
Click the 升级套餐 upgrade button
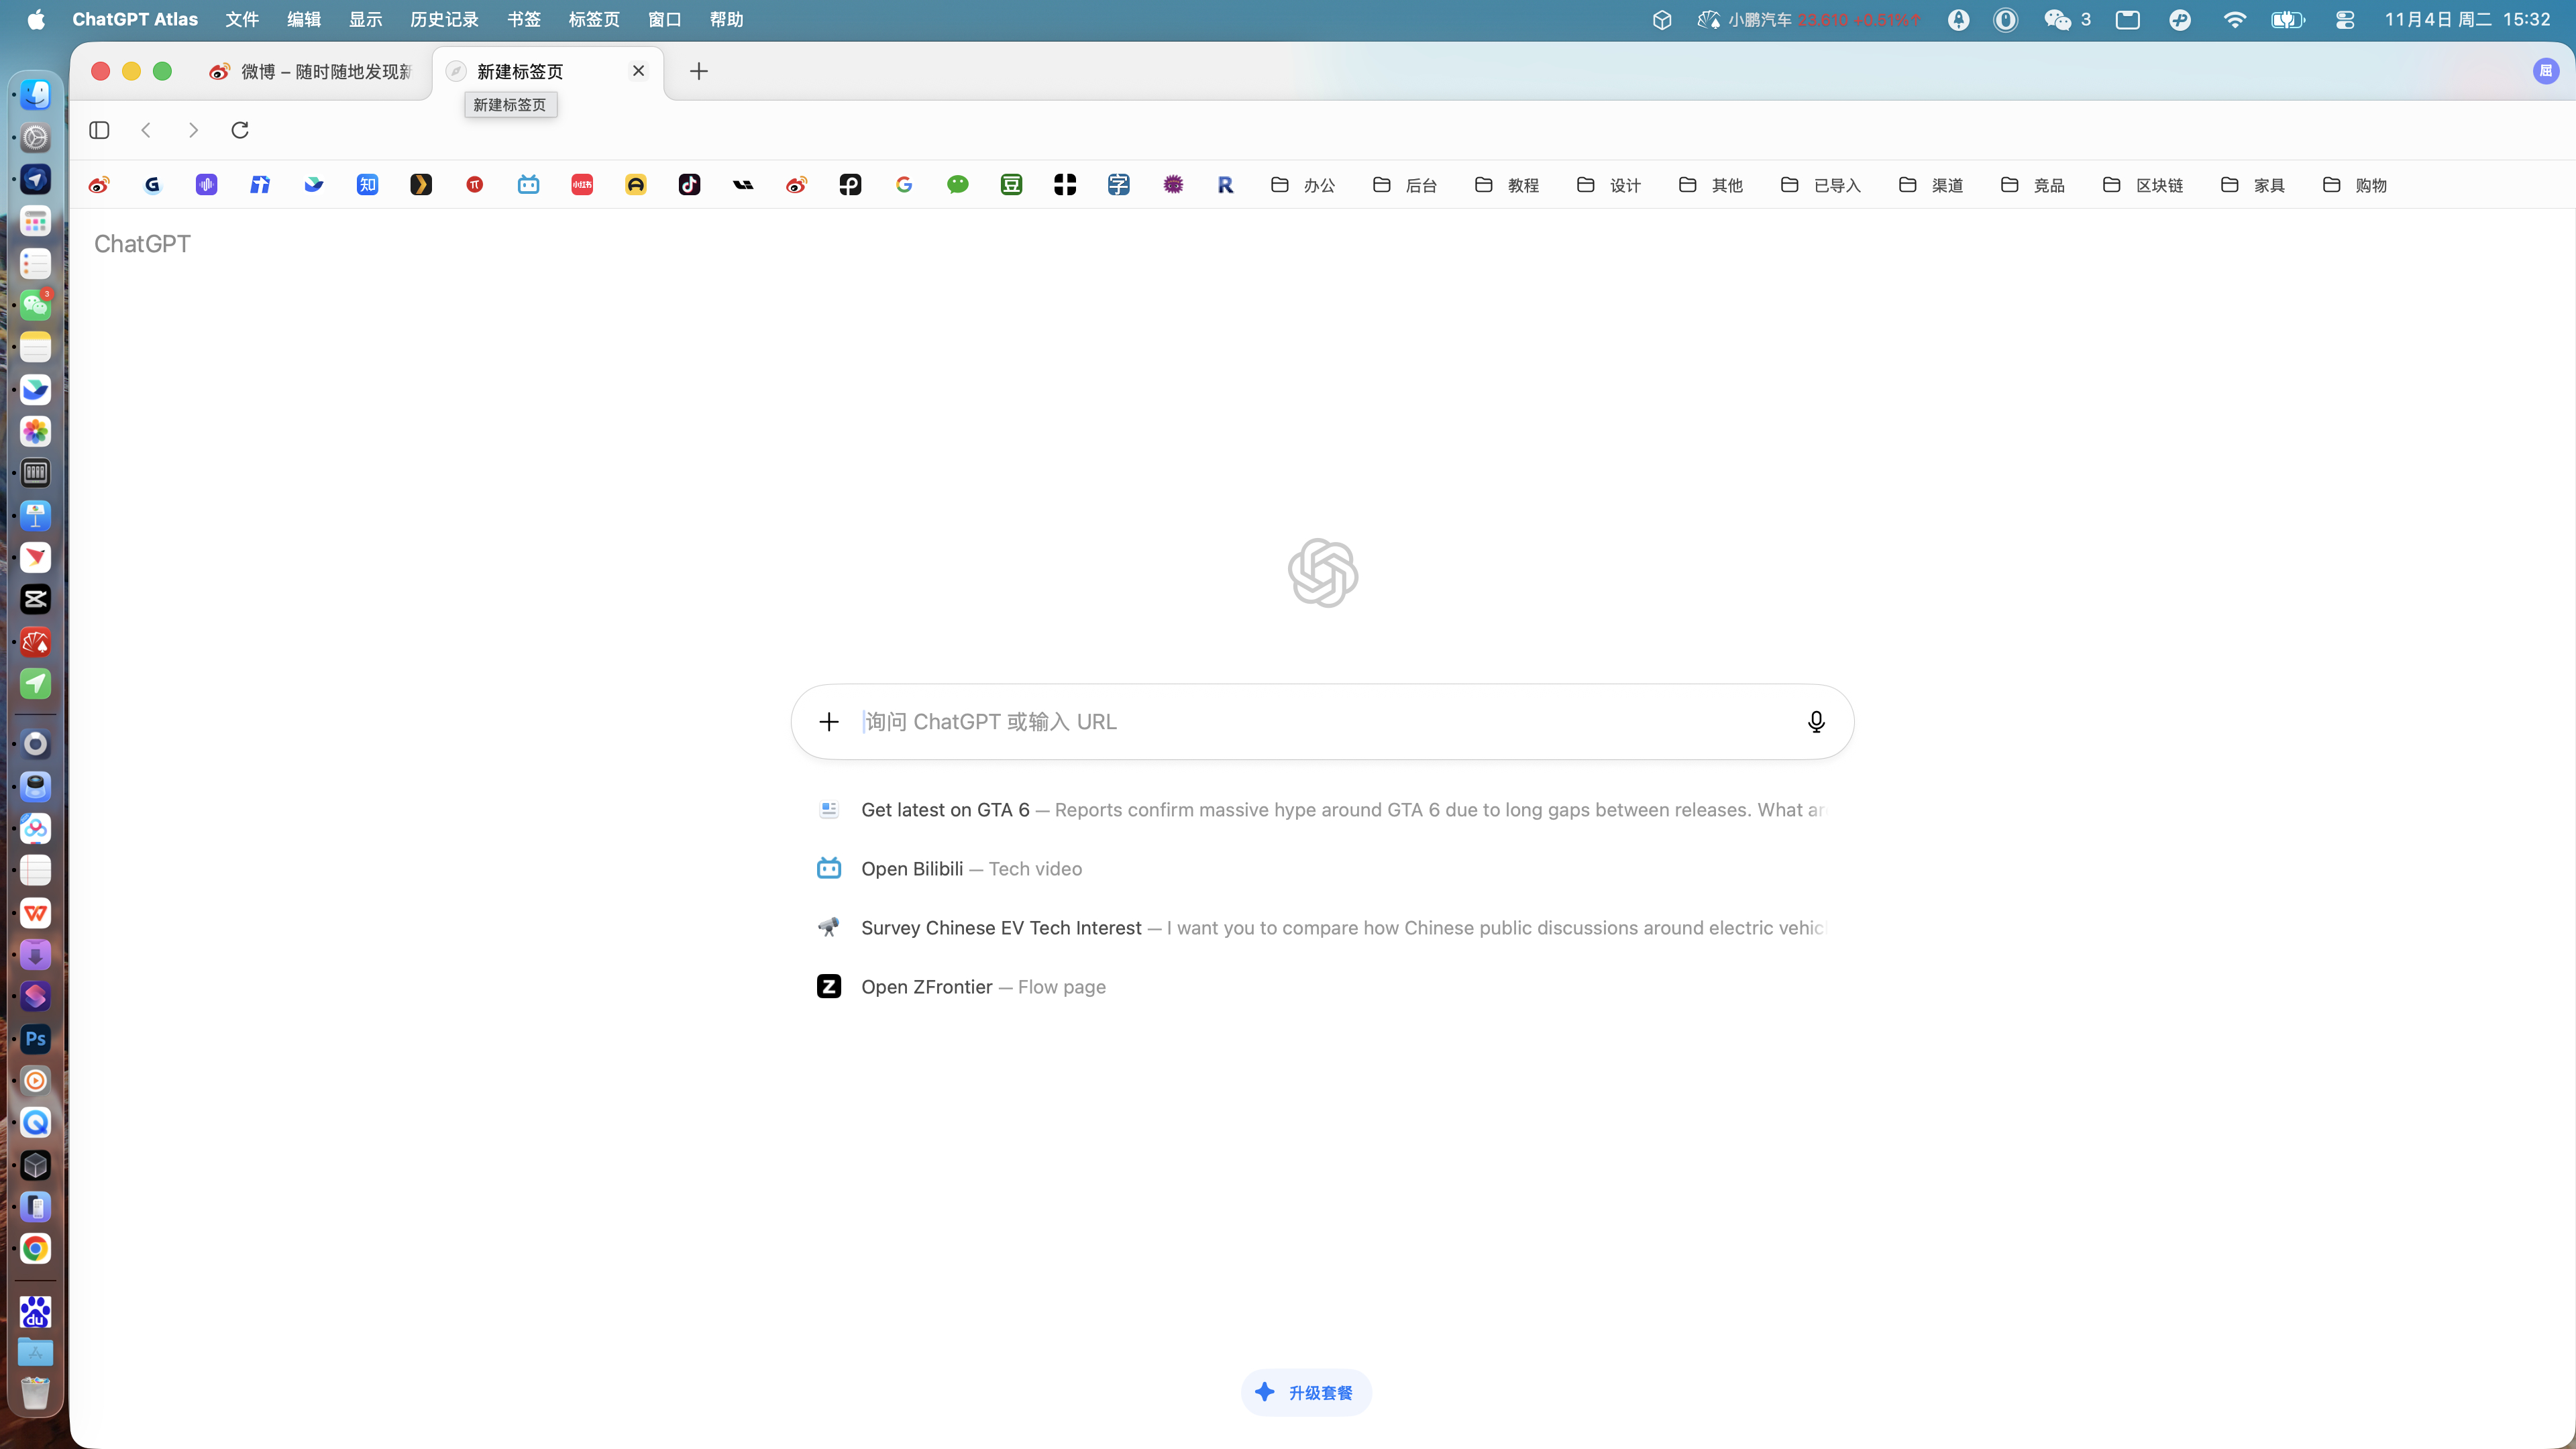click(x=1306, y=1392)
